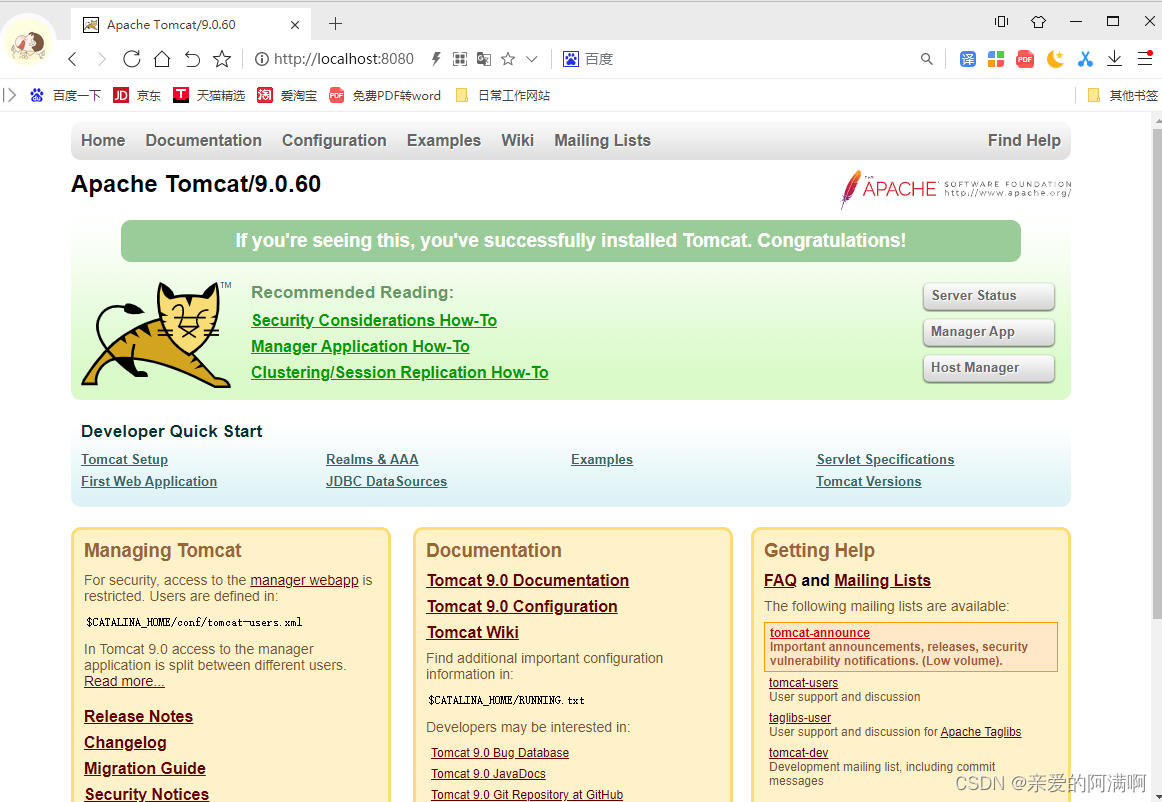The width and height of the screenshot is (1162, 802).
Task: Open Servlet Specifications link
Action: [886, 460]
